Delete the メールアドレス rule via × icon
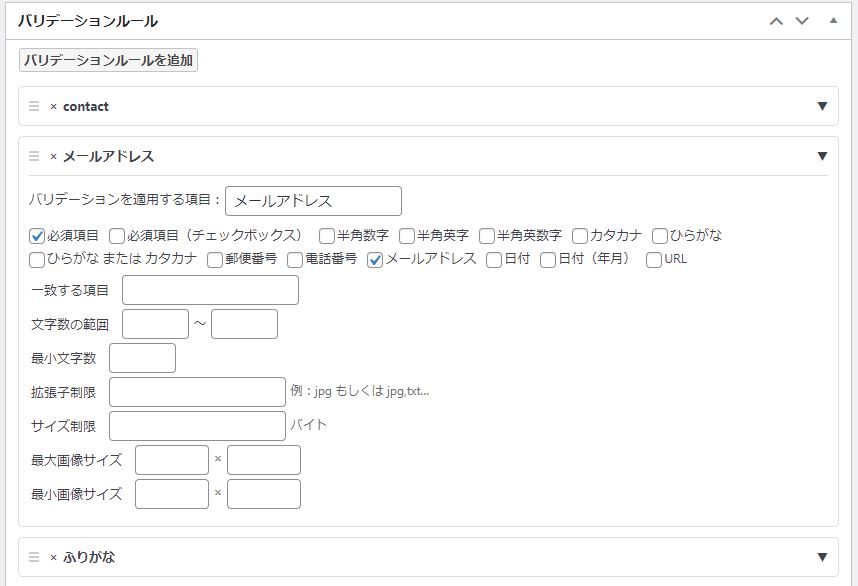The image size is (858, 586). pyautogui.click(x=53, y=157)
